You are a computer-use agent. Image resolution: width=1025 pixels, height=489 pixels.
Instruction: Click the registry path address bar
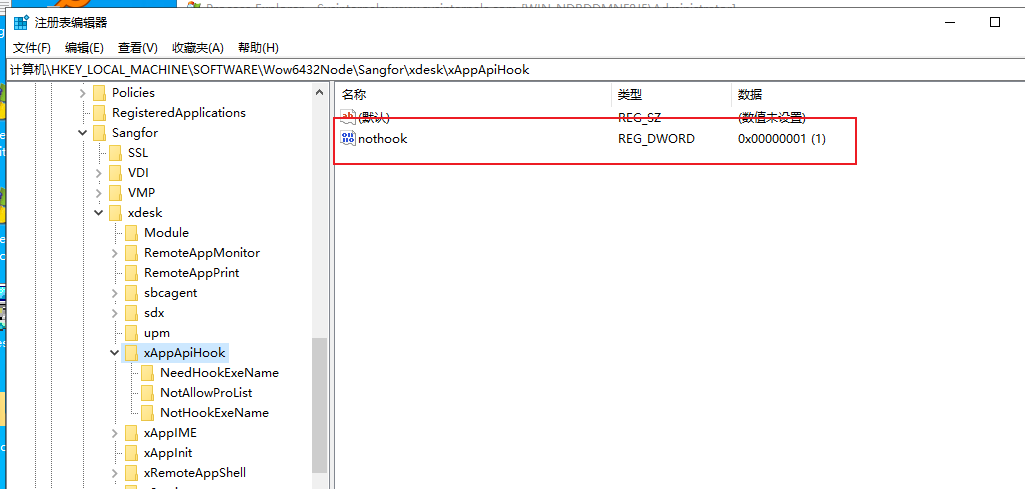click(x=516, y=69)
